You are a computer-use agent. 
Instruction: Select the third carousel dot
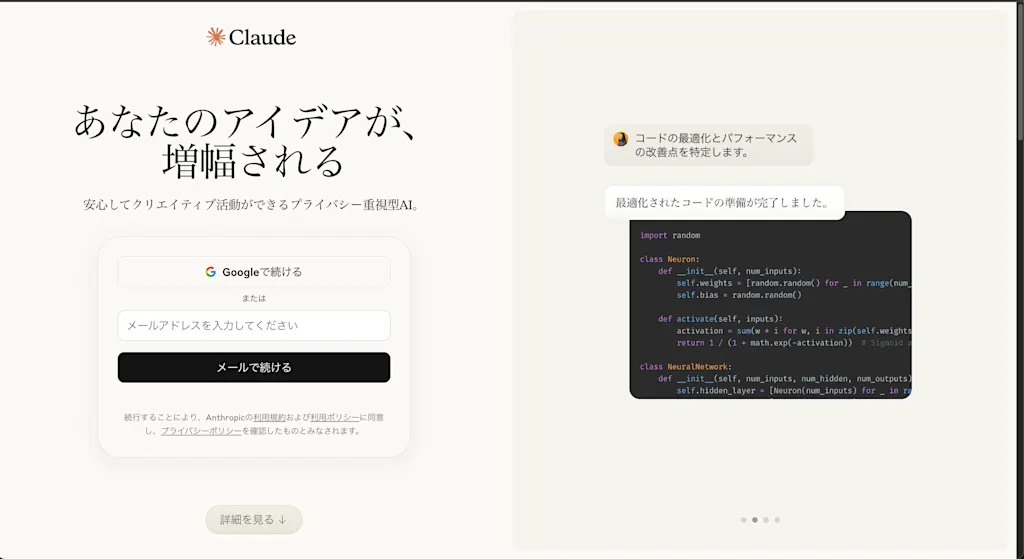click(766, 520)
